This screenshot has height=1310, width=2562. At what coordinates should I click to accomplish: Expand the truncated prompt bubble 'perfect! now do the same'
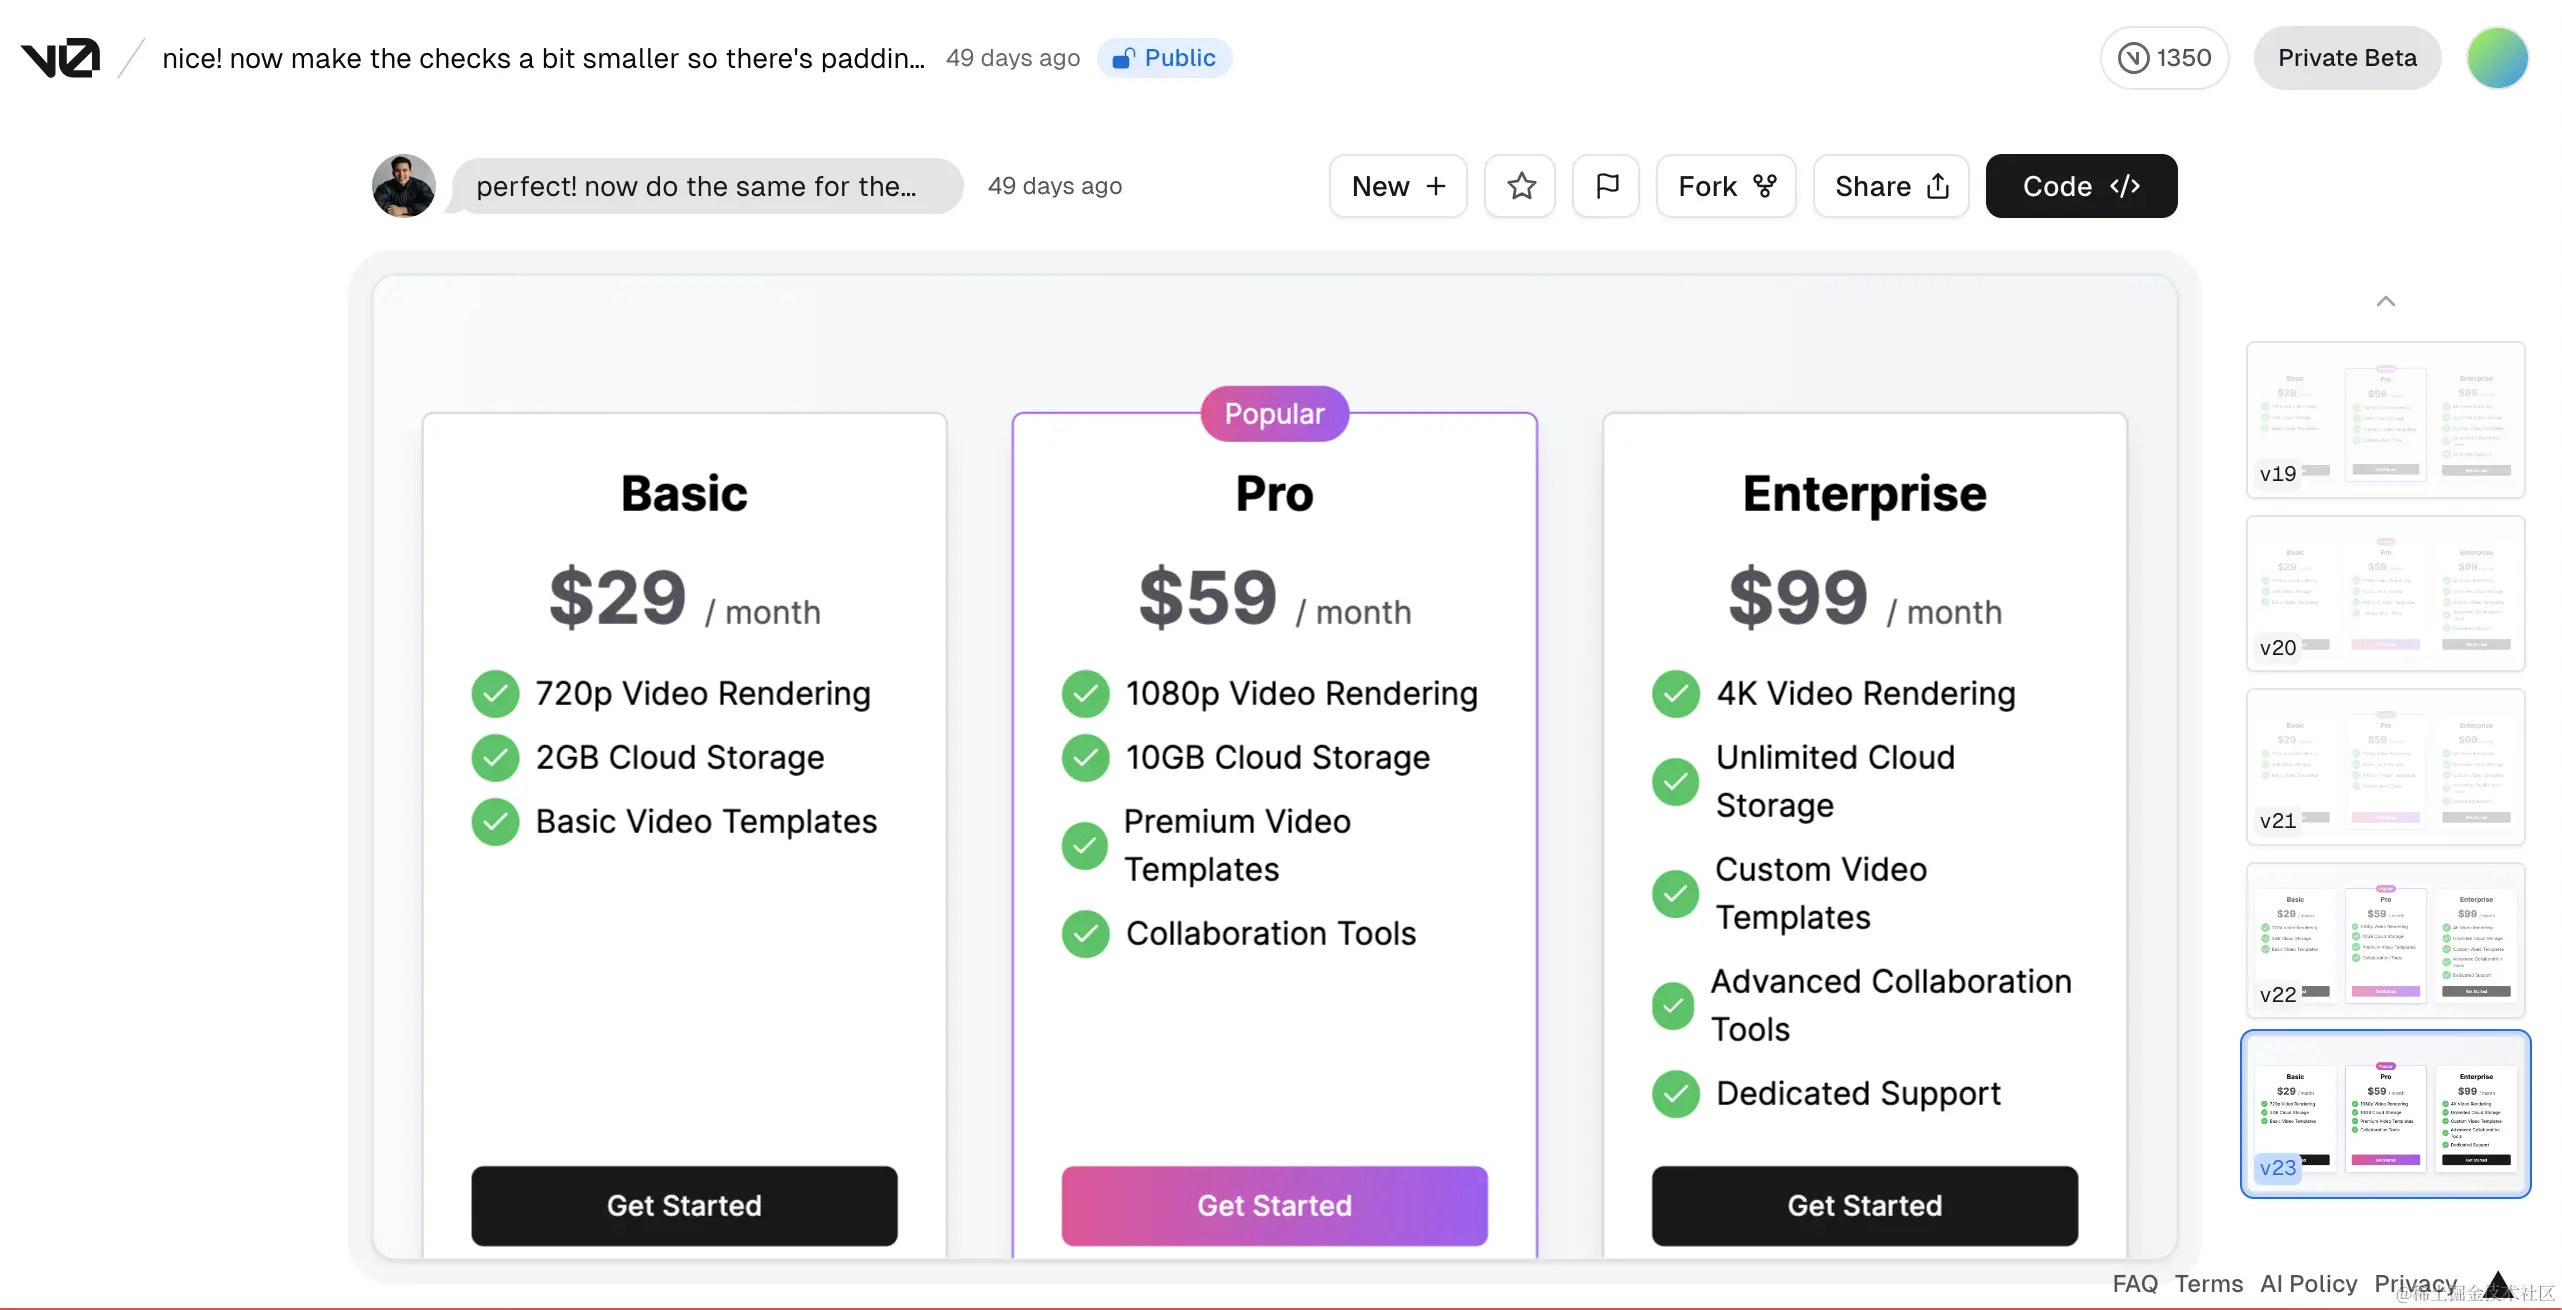(707, 186)
